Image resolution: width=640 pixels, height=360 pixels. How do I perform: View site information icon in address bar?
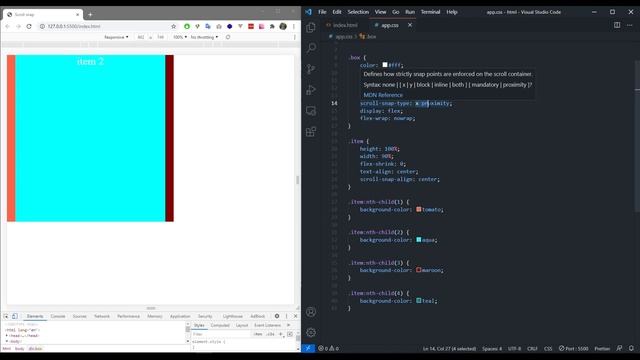tap(42, 26)
